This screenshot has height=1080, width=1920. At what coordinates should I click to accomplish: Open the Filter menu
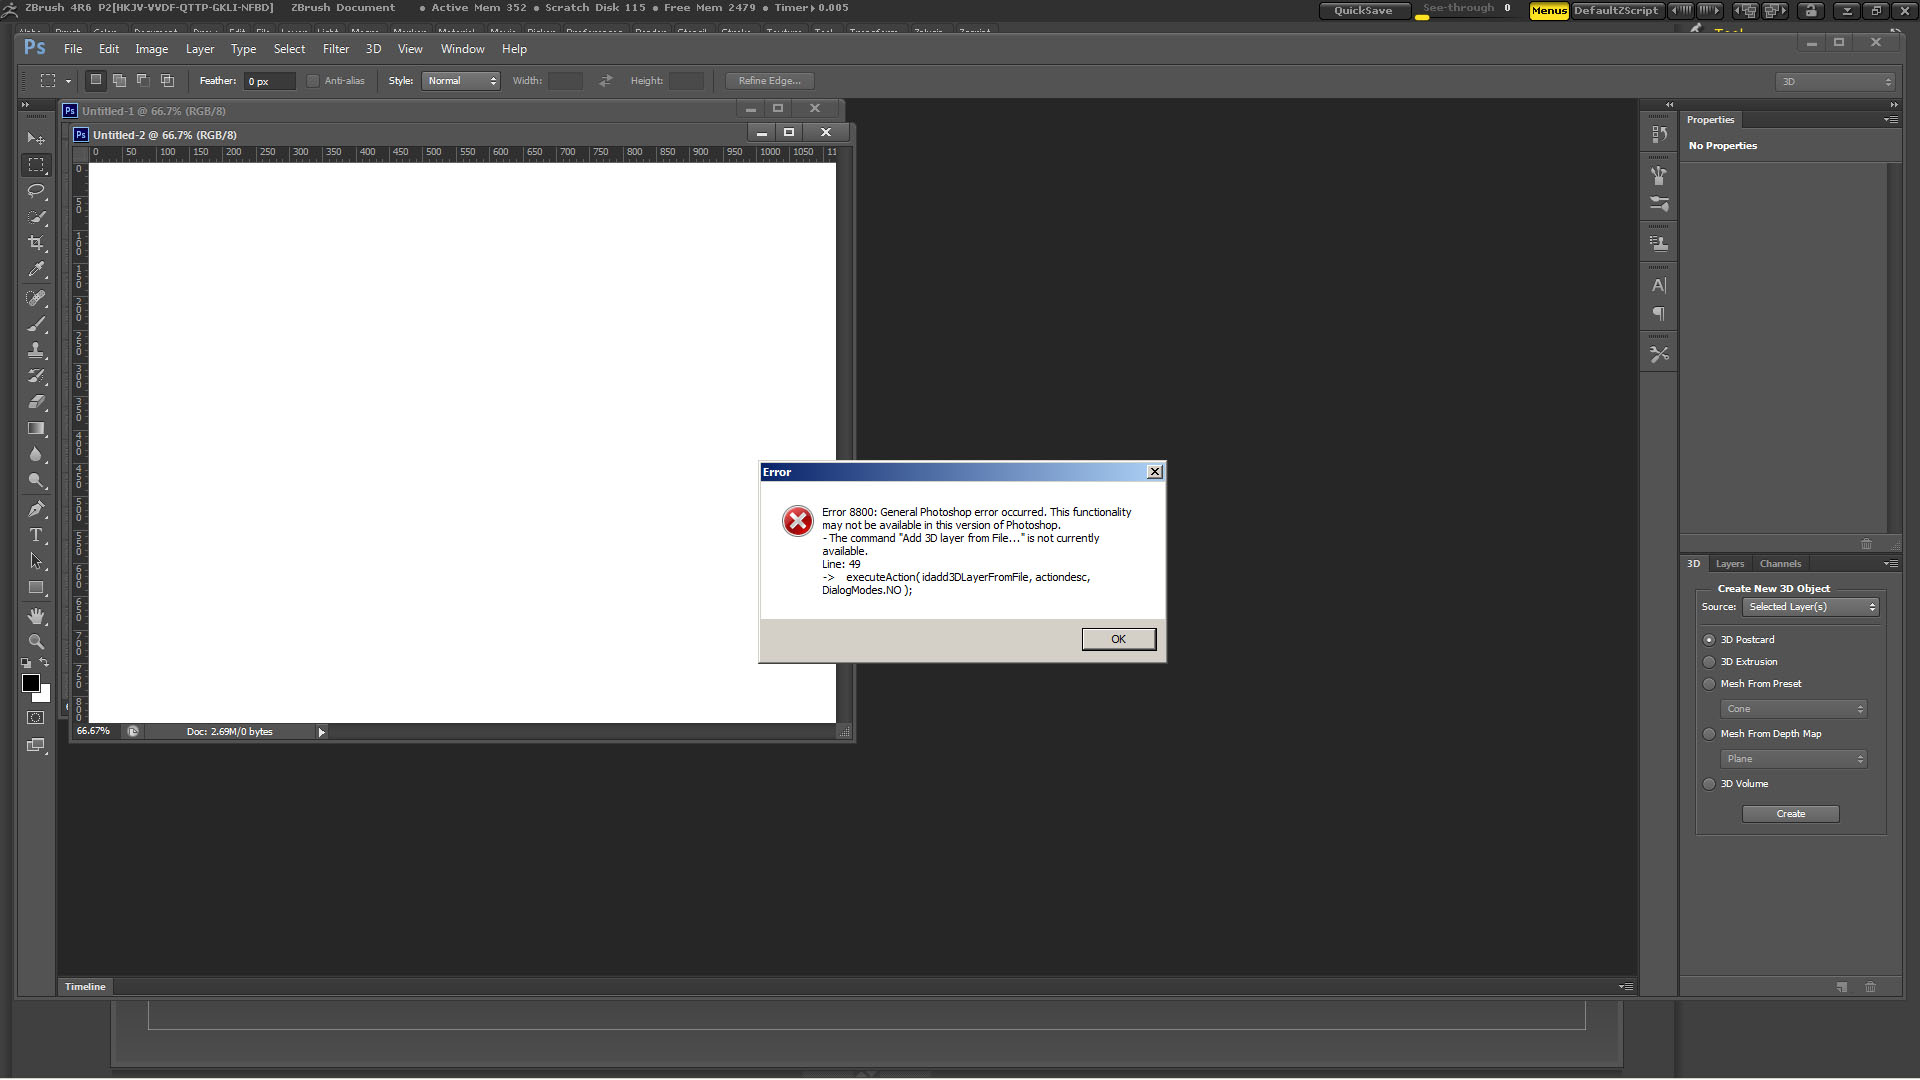click(x=336, y=49)
